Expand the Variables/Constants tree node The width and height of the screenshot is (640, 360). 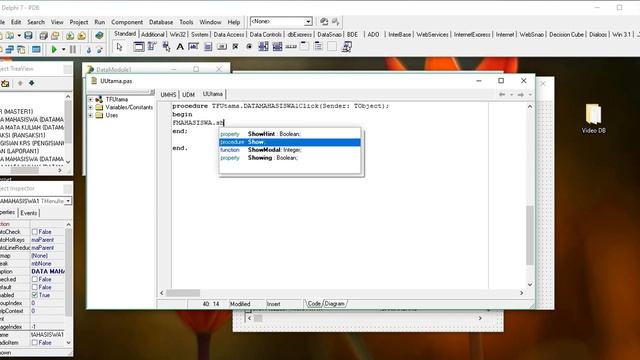click(91, 107)
